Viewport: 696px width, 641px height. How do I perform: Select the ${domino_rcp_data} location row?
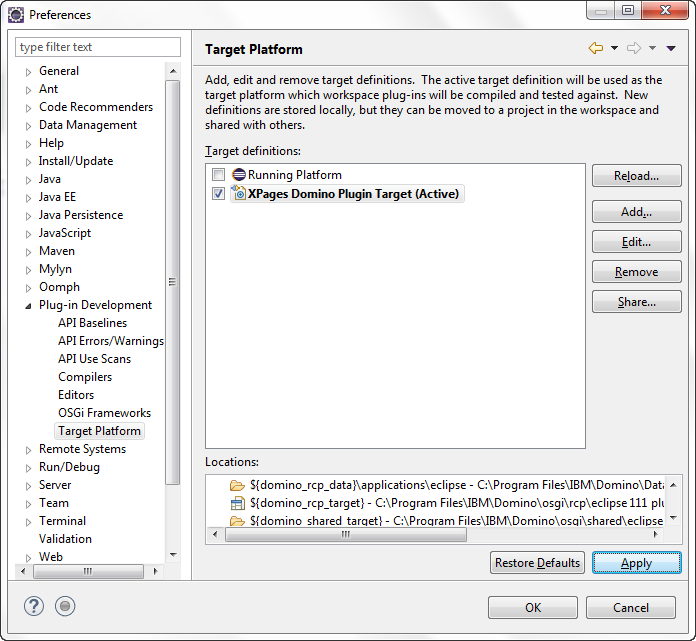[447, 485]
